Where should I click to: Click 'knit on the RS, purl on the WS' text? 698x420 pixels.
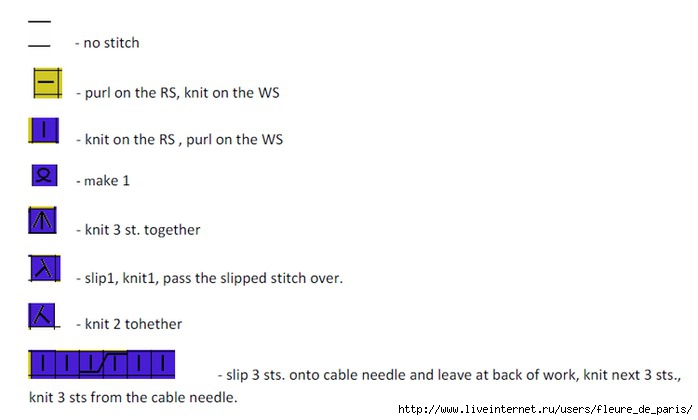183,139
